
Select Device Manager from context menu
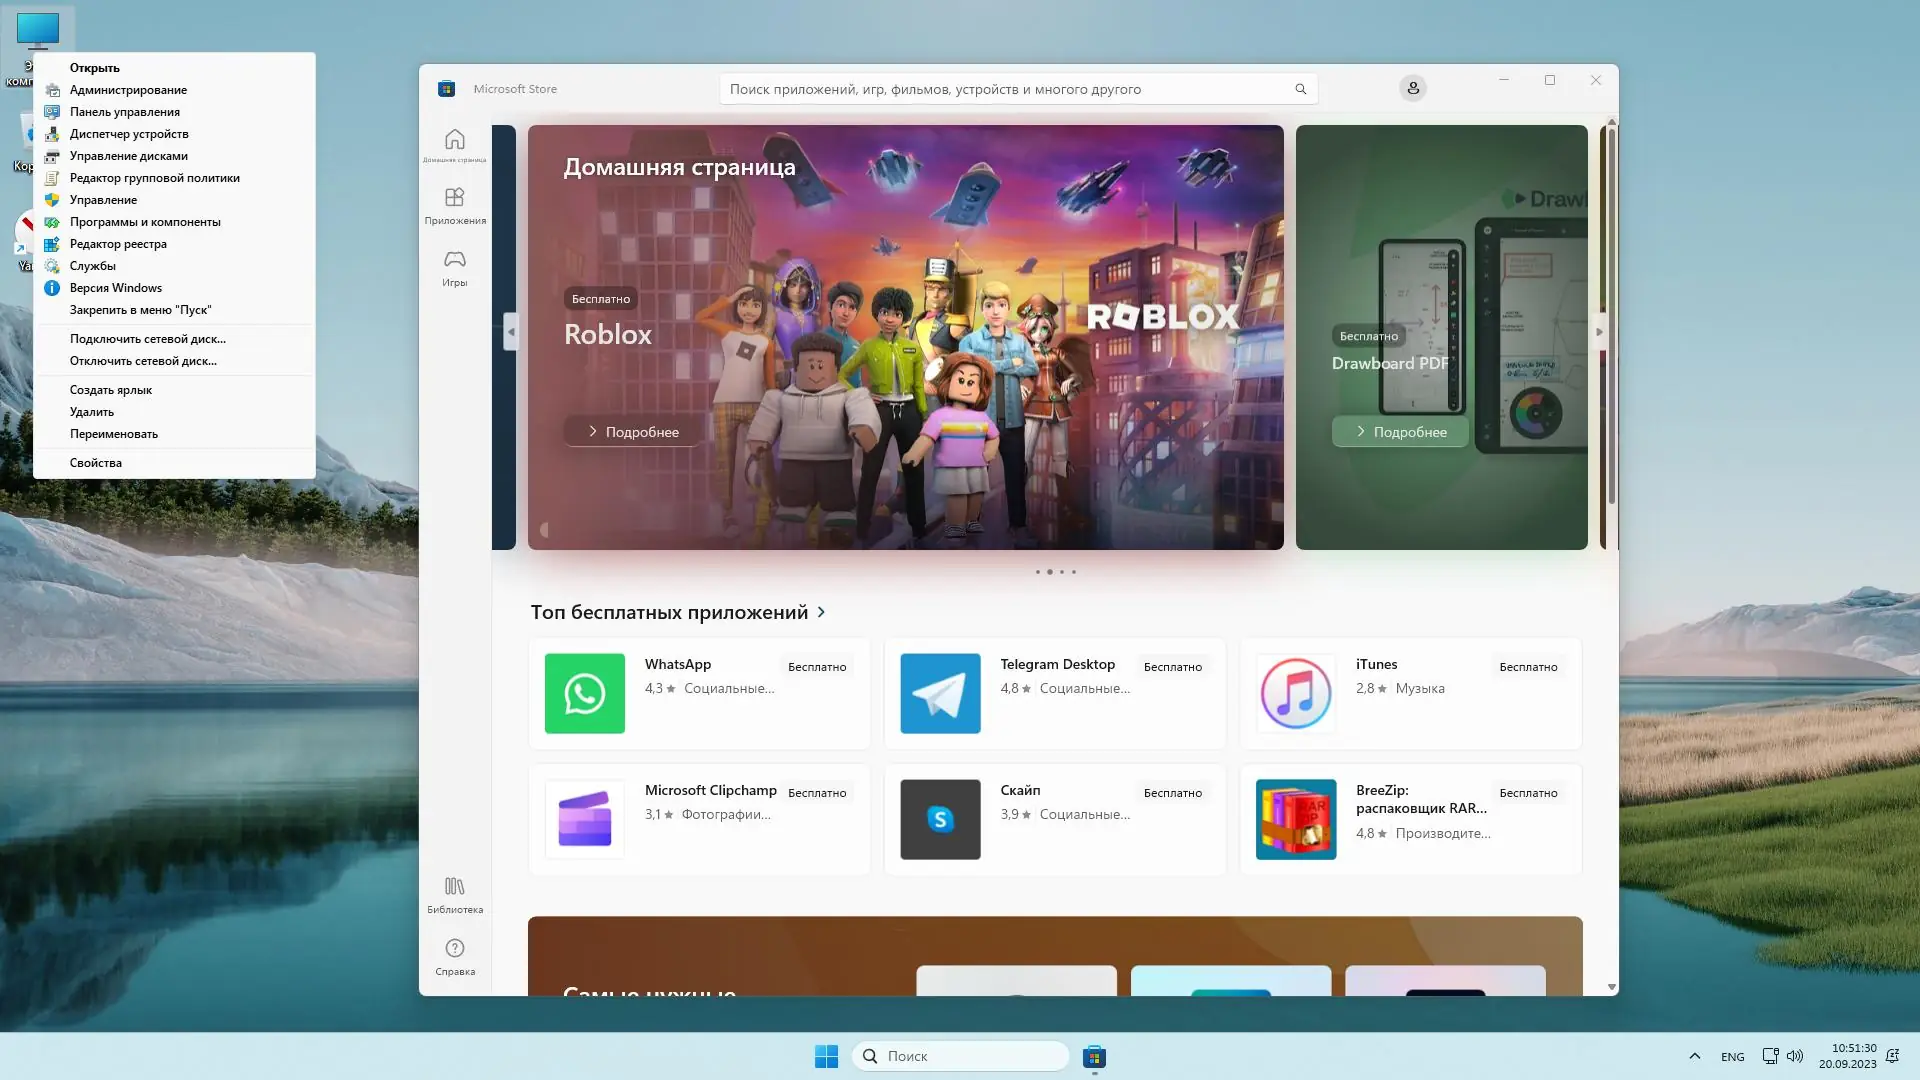pos(129,134)
